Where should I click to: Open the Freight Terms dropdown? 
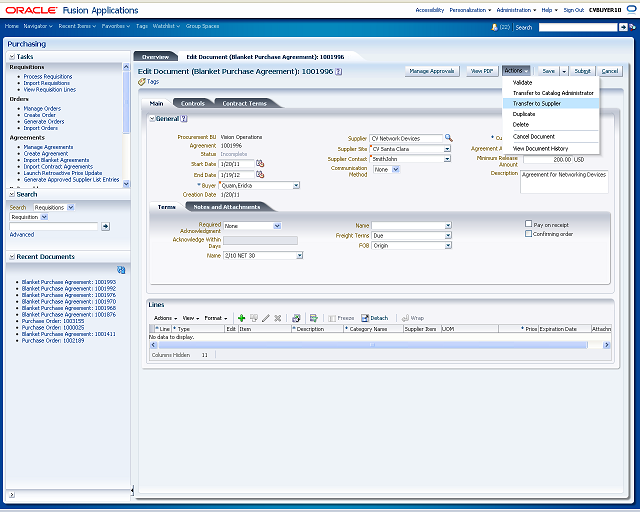click(448, 236)
